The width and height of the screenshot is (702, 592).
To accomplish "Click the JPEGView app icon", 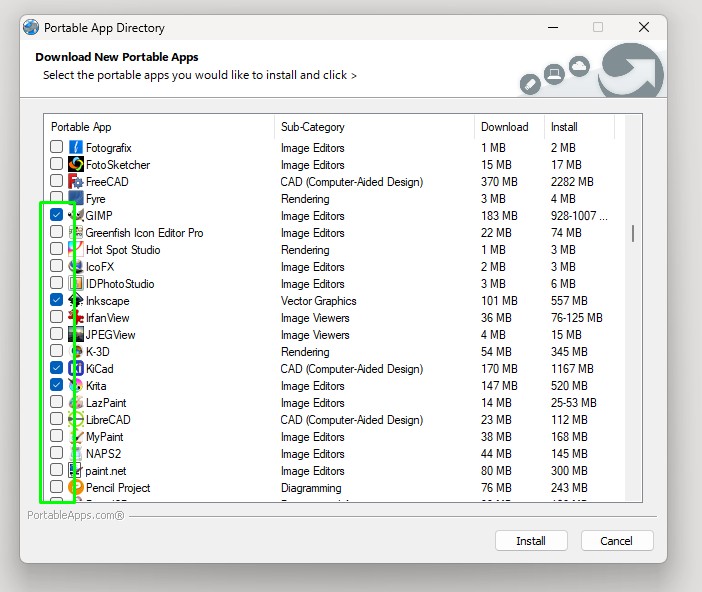I will tap(75, 335).
